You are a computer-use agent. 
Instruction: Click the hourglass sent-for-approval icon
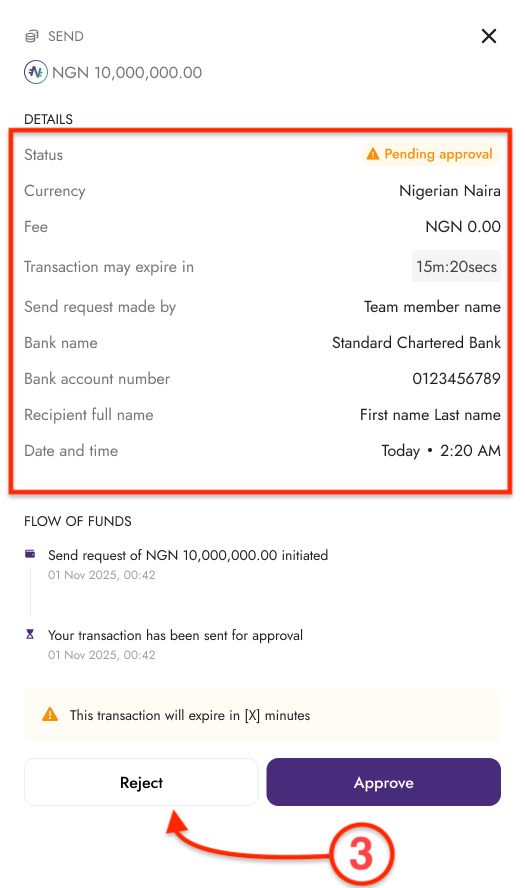[30, 634]
